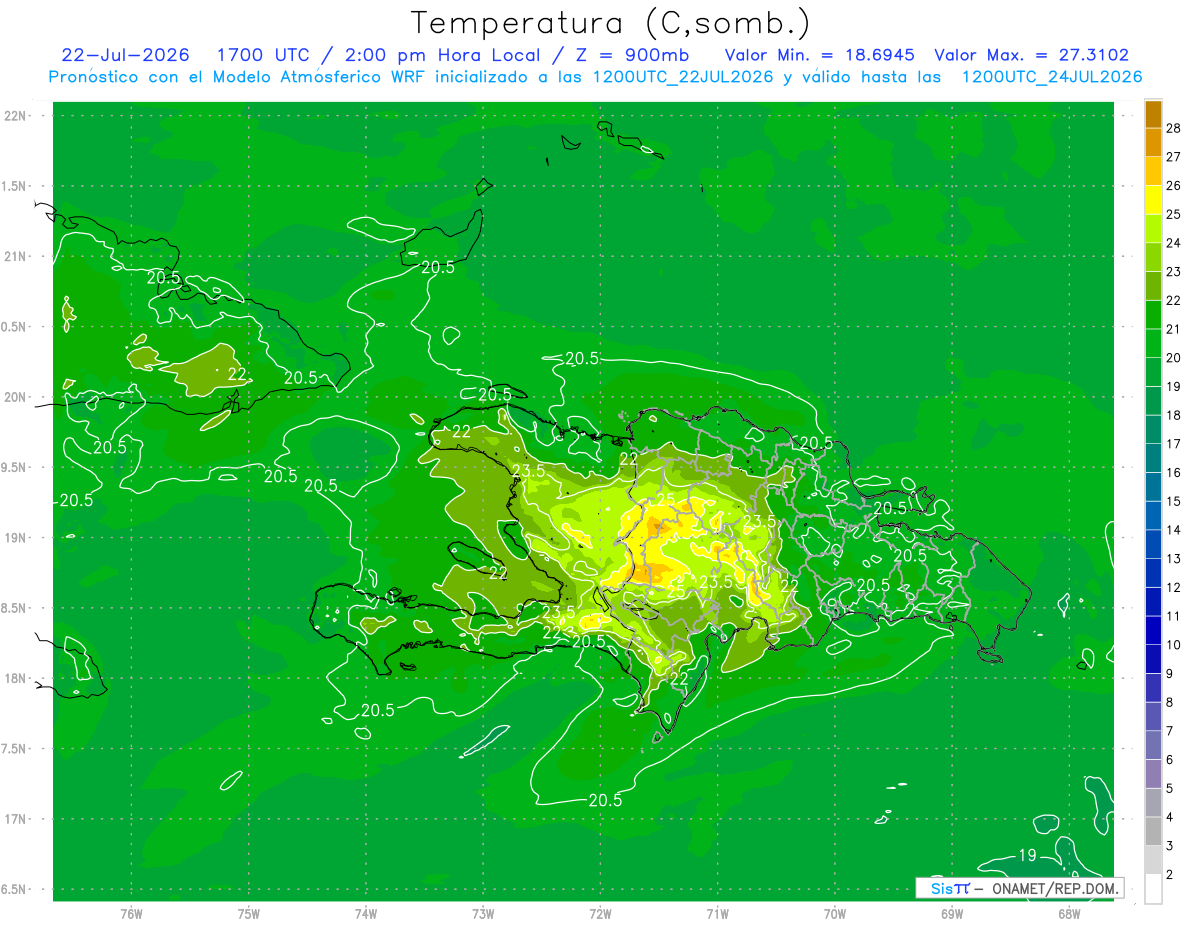Click the "73W" longitude axis label
The image size is (1200, 927).
pyautogui.click(x=483, y=914)
